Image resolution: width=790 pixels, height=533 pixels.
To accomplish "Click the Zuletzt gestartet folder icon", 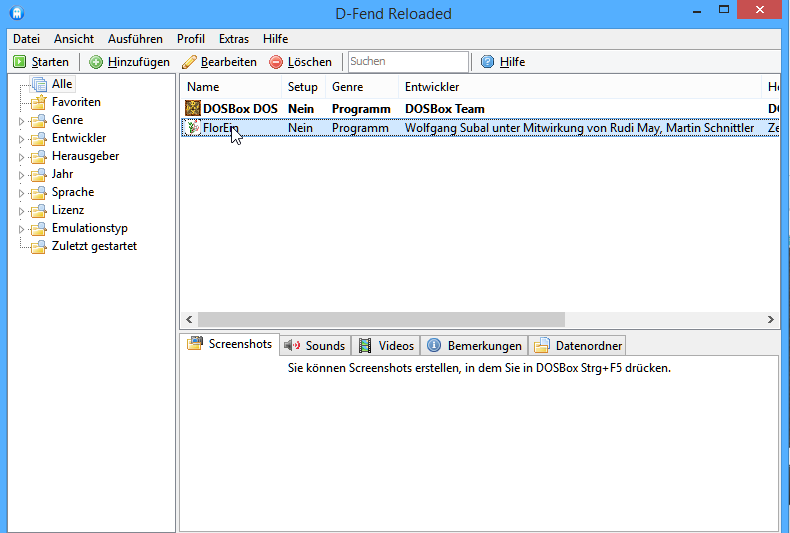I will (x=39, y=247).
